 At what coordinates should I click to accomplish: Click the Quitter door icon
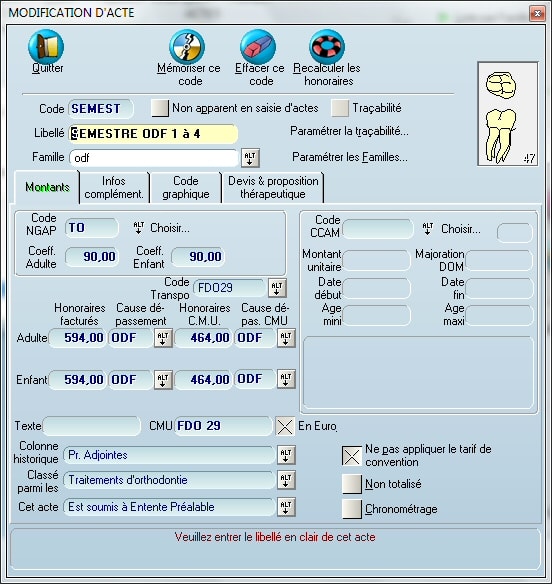46,47
